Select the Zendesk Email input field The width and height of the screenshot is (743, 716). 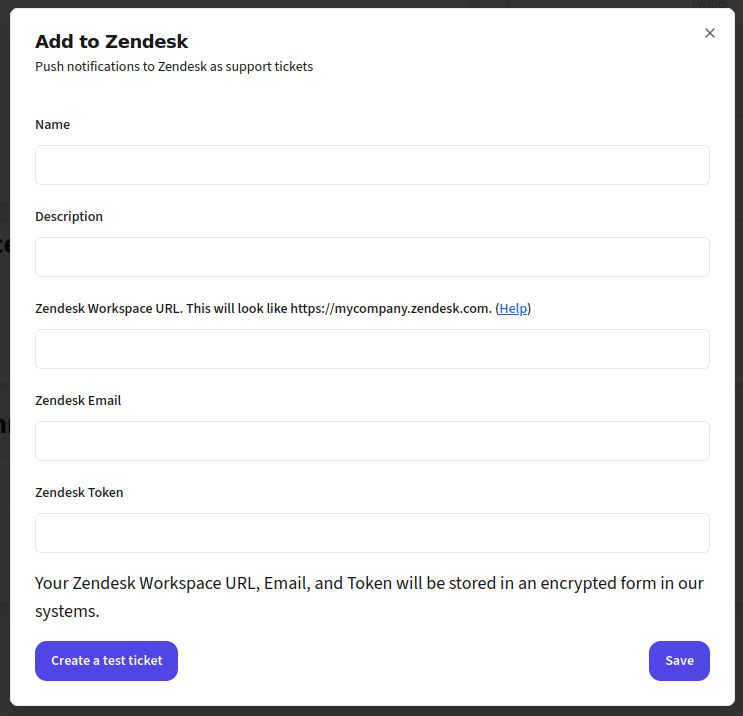(372, 441)
